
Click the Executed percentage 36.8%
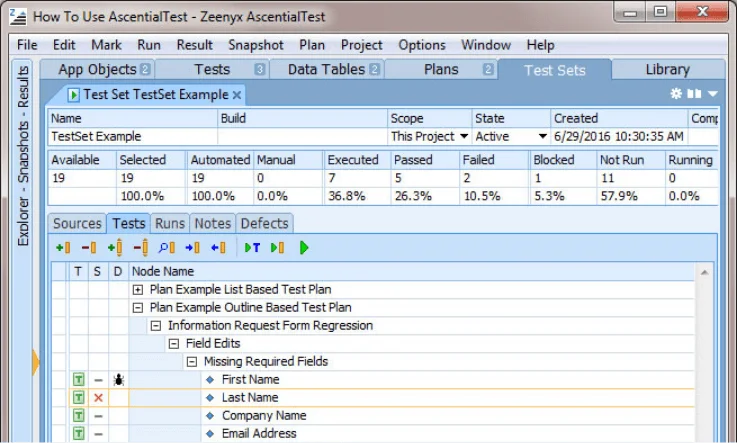click(346, 196)
